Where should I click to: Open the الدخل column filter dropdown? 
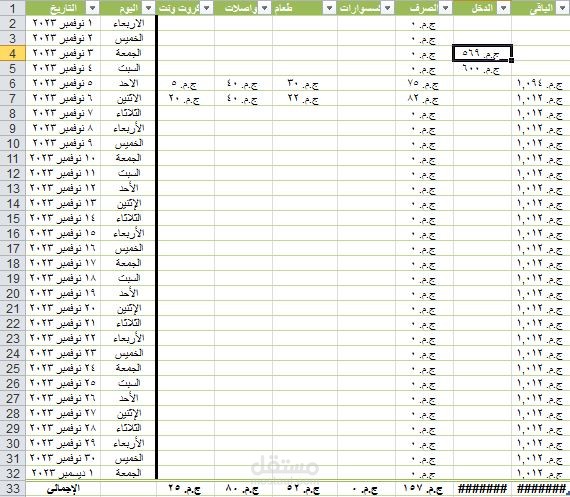pyautogui.click(x=503, y=8)
